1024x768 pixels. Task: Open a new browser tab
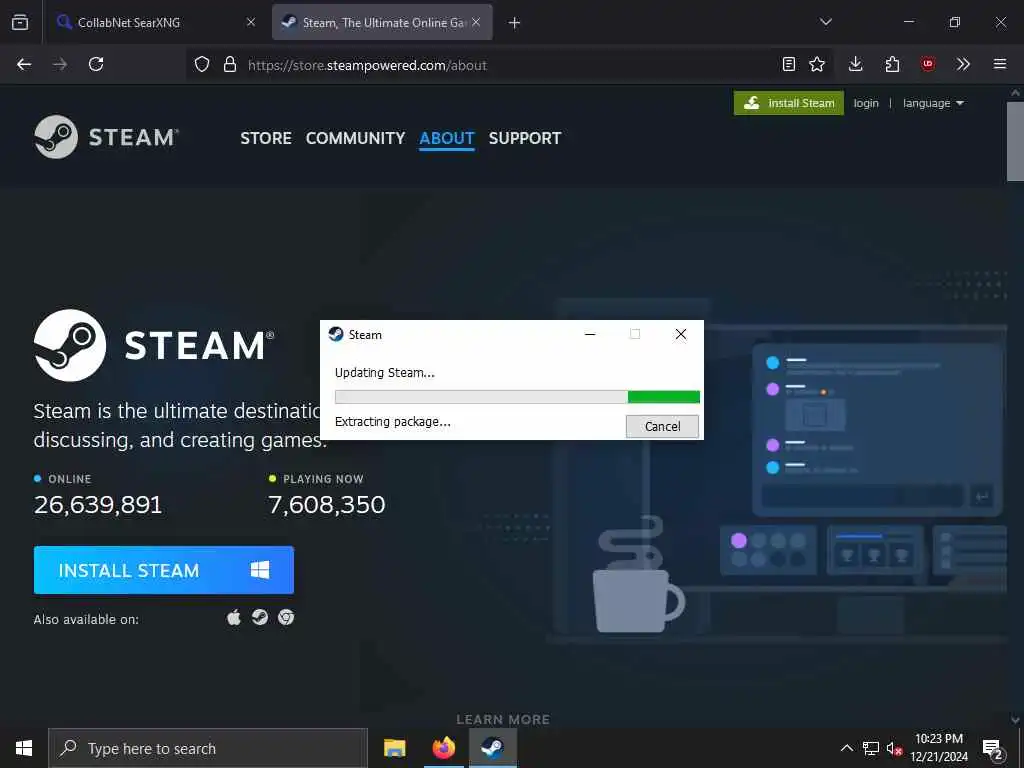[515, 23]
